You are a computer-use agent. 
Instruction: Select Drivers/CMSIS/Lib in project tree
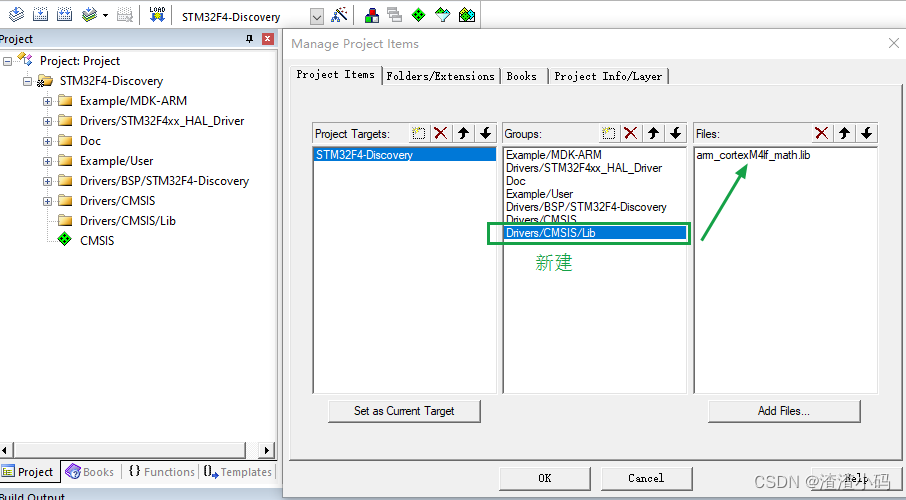128,221
